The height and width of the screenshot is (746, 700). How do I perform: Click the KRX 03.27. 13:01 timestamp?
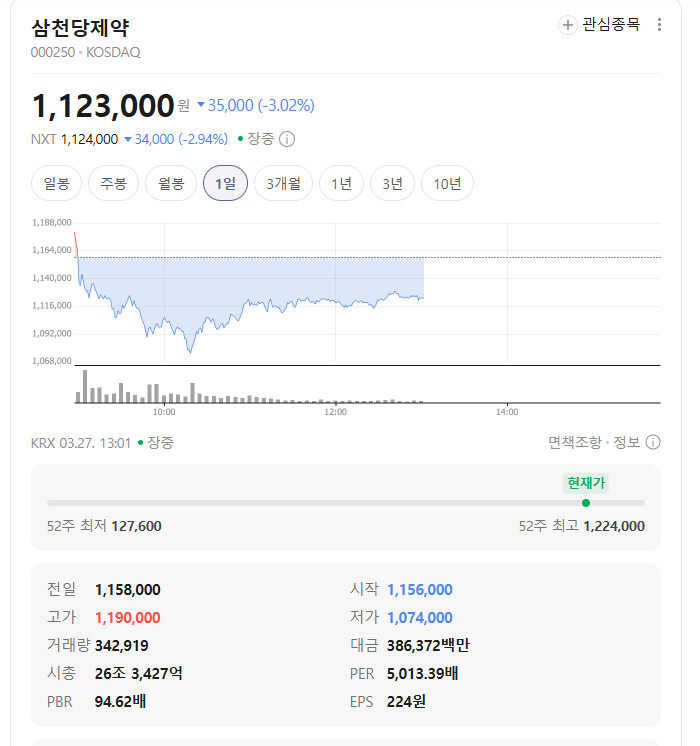point(80,443)
